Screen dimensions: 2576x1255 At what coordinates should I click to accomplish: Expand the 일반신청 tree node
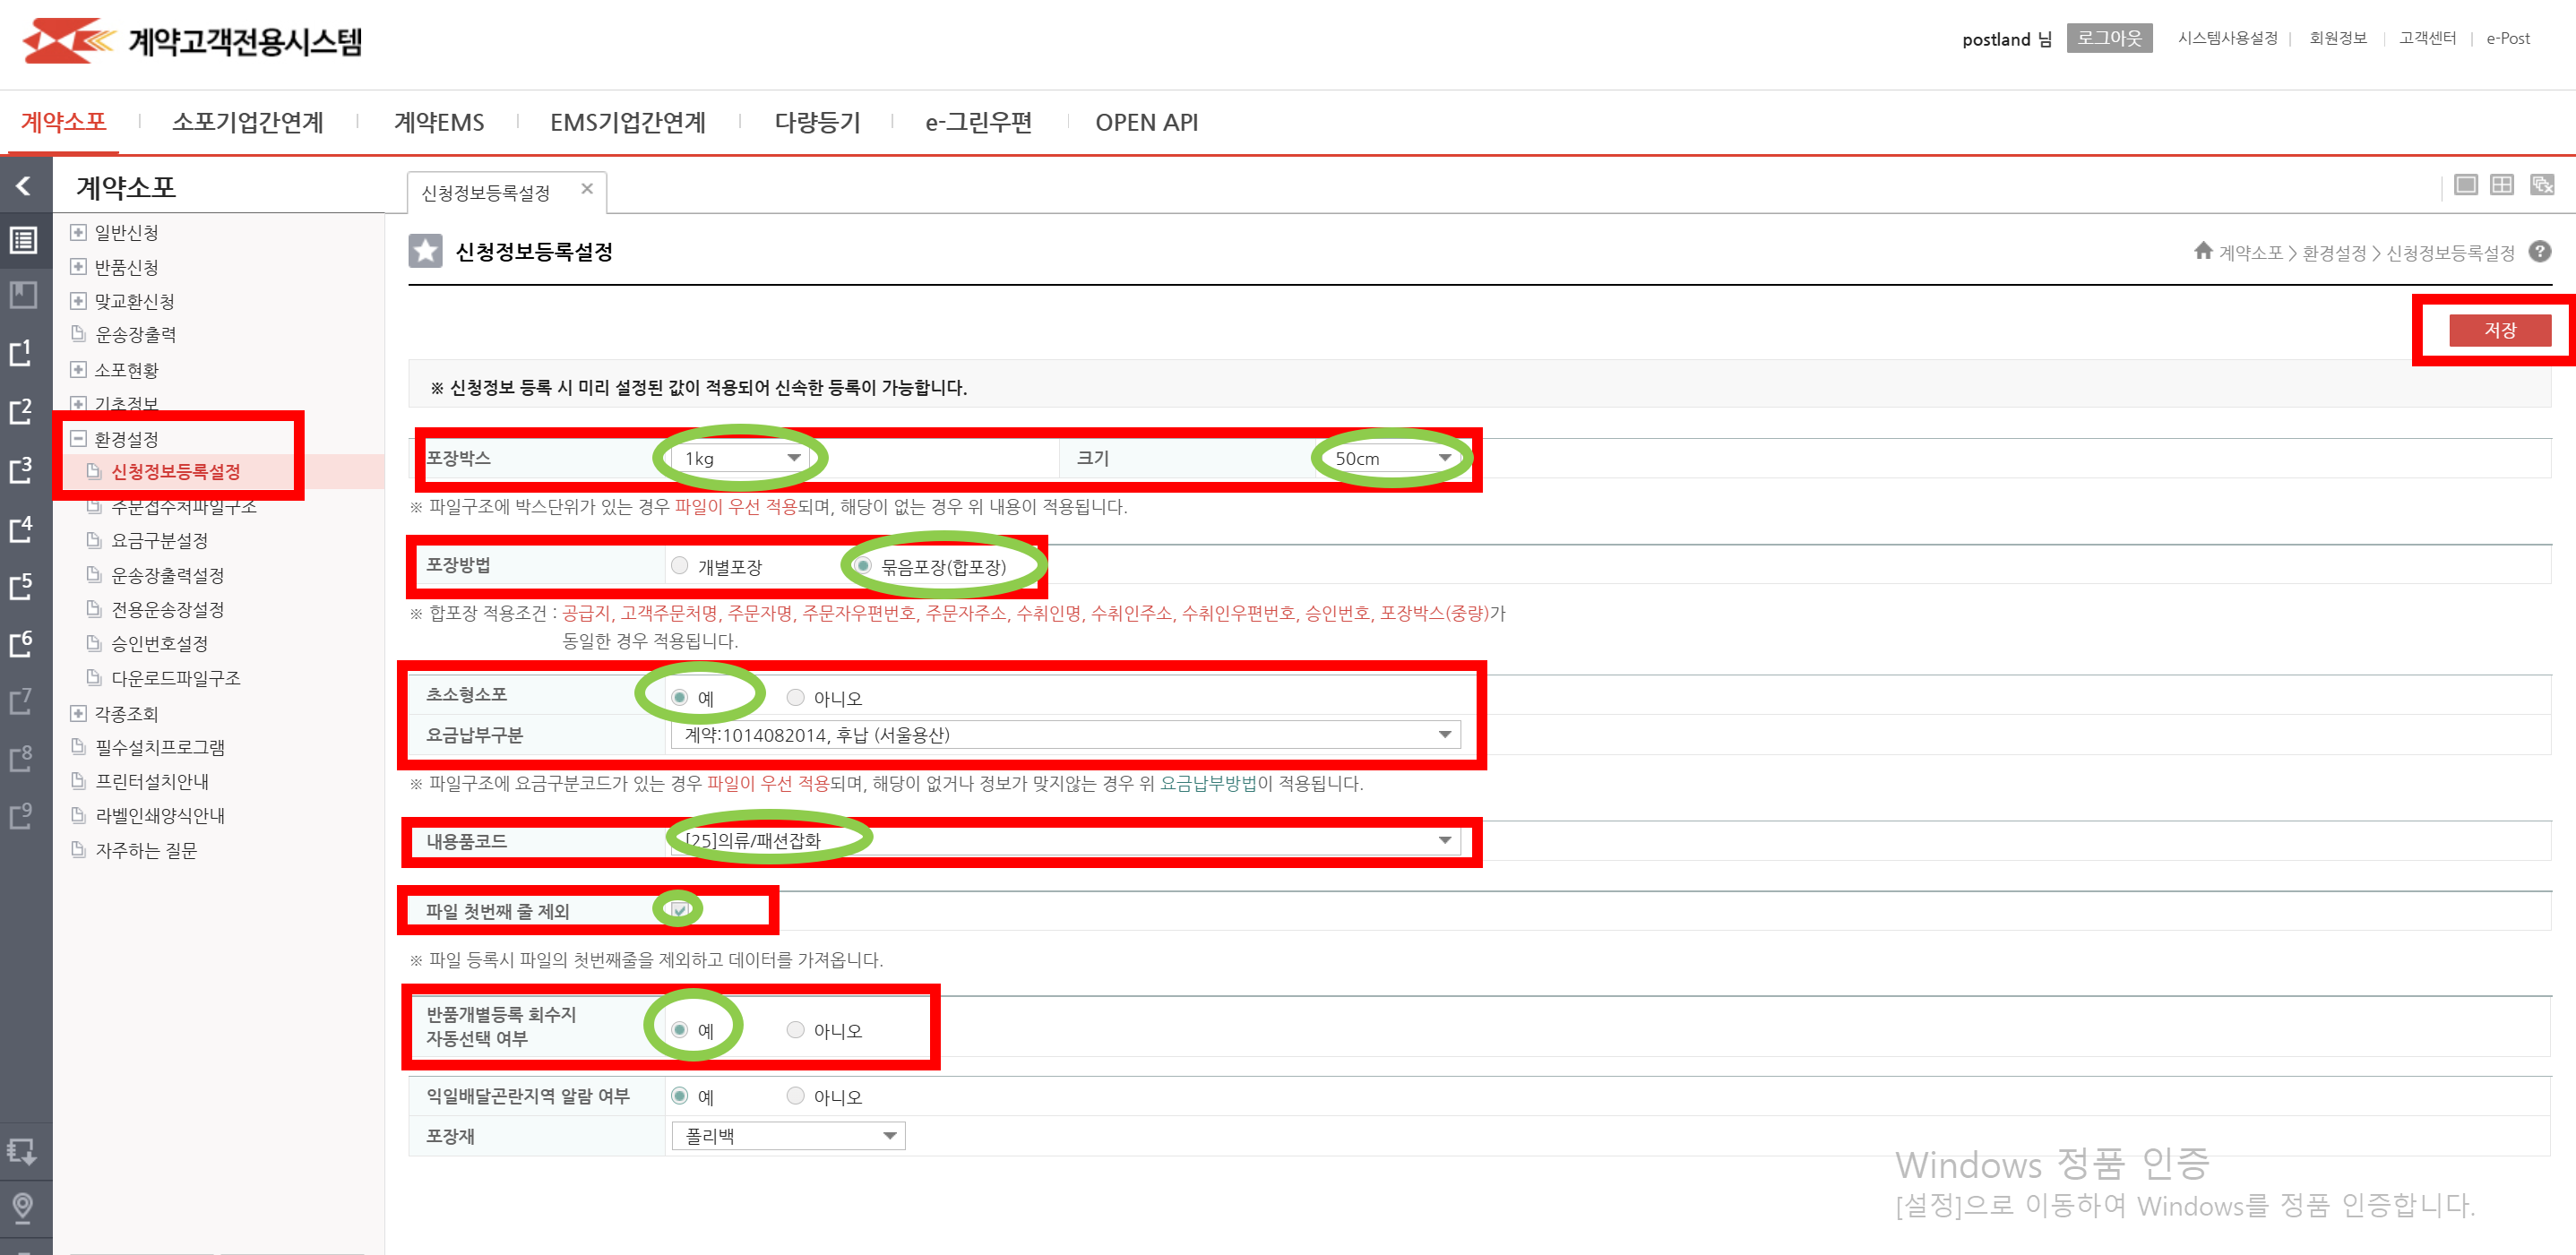click(78, 232)
